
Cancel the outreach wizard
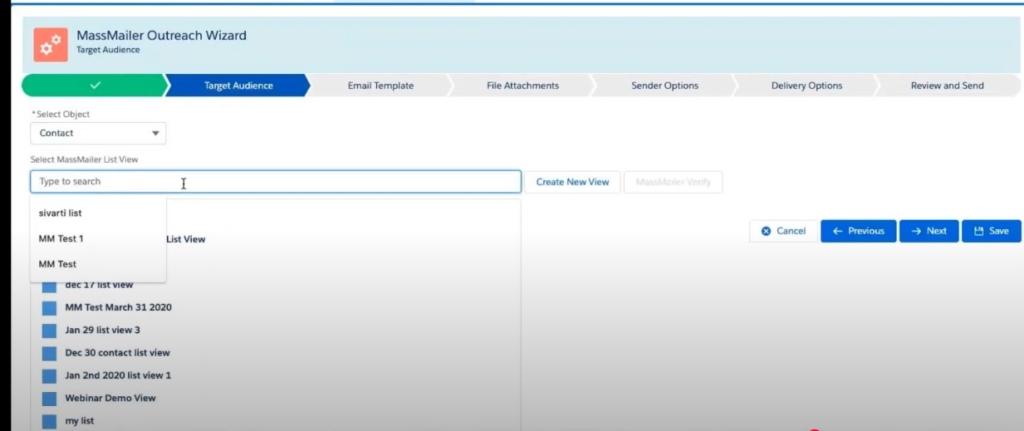click(x=784, y=231)
